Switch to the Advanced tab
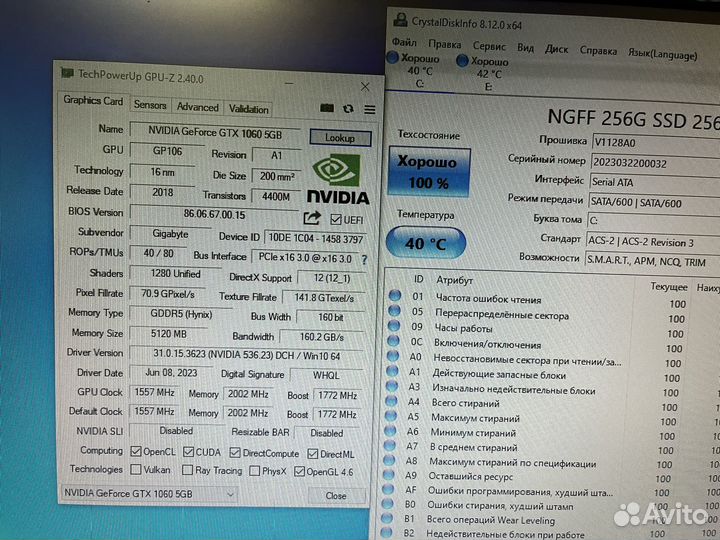Screen dimensions: 720x540 click(198, 107)
